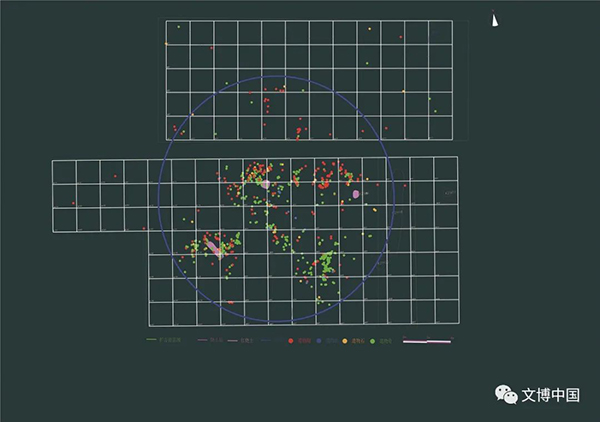Click the blue dot in the legend

coord(318,341)
